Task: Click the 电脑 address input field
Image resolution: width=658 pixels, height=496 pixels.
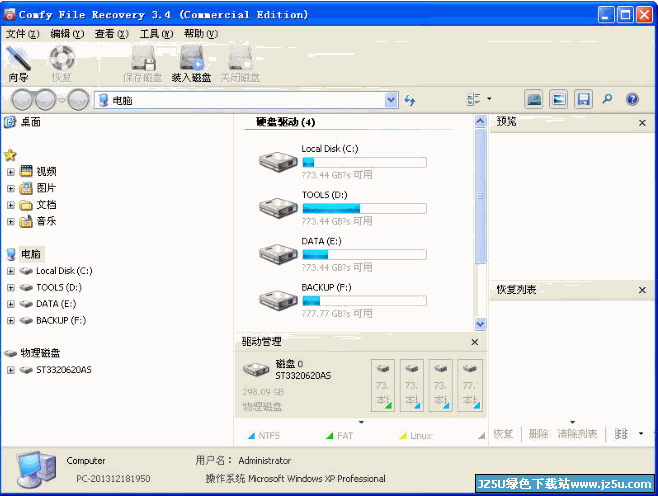Action: 240,100
